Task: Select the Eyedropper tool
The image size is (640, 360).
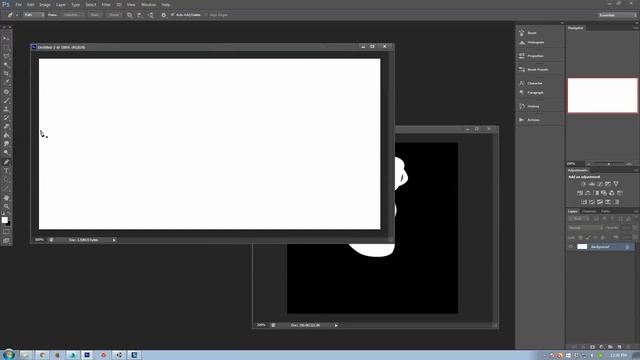Action: (x=6, y=82)
